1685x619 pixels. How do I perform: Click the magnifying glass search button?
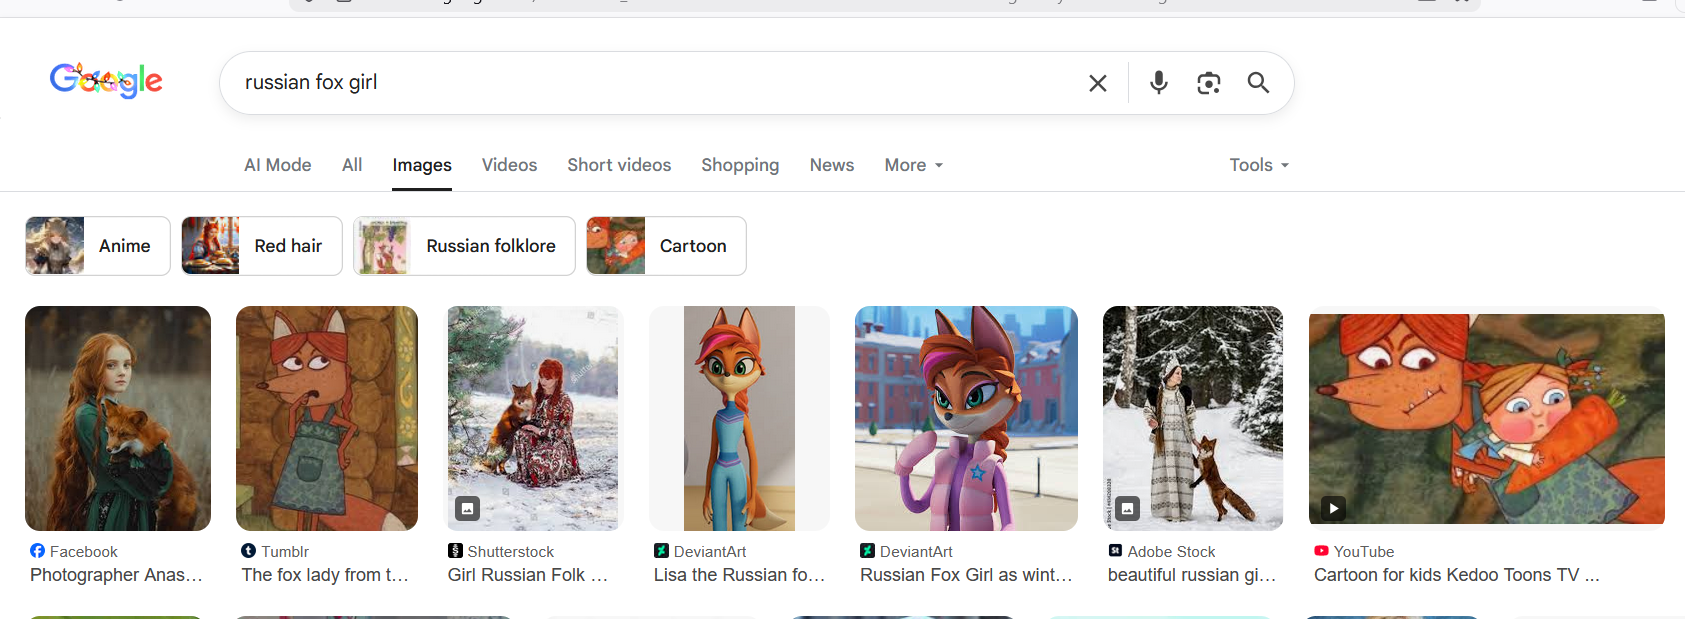click(x=1258, y=83)
